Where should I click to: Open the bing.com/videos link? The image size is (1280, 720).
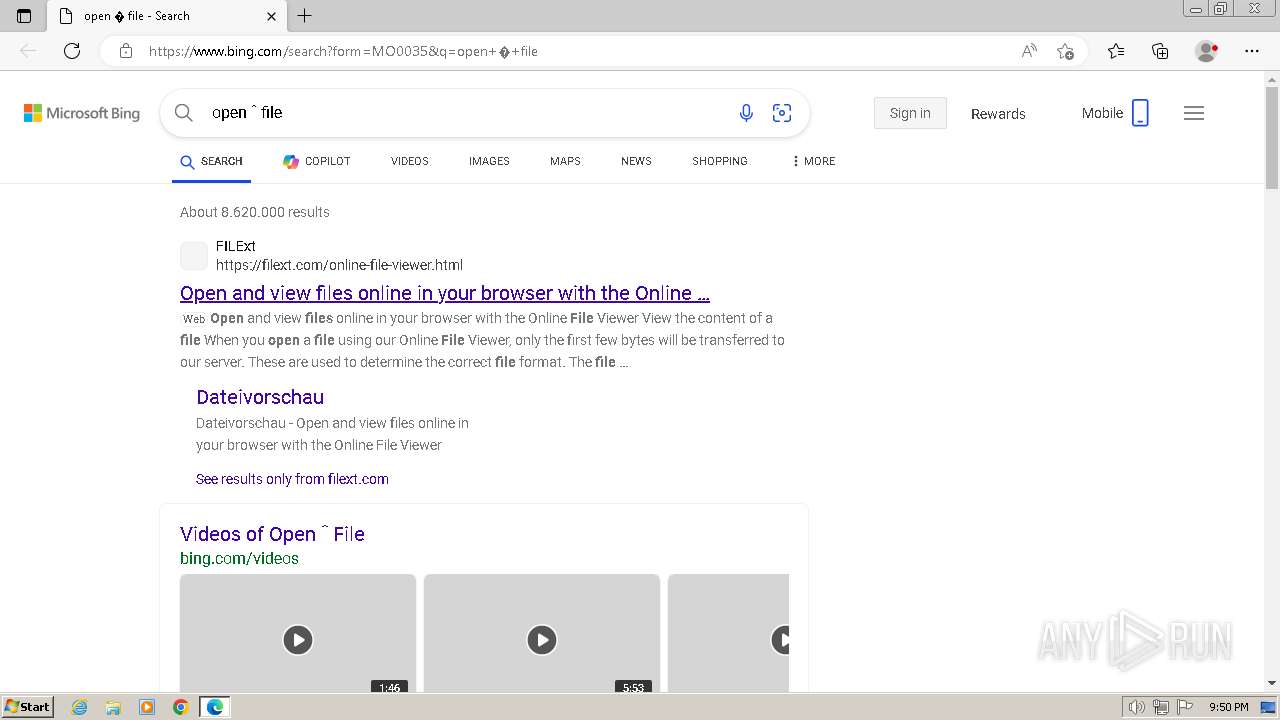pyautogui.click(x=239, y=558)
